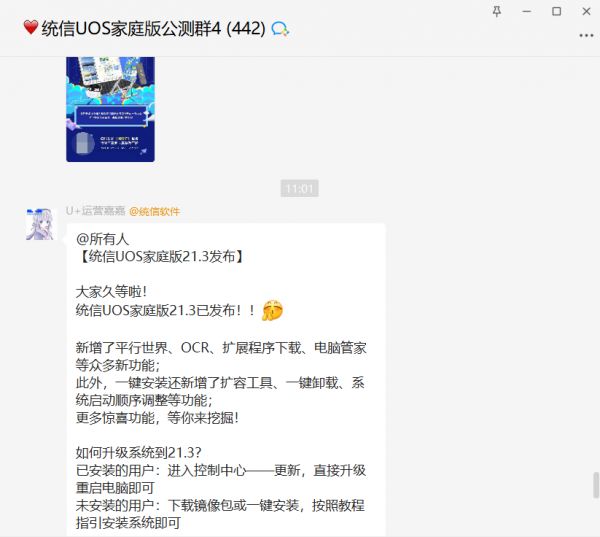Click the line 【统信UOS家庭版21.3发布】
The width and height of the screenshot is (600, 537).
(160, 256)
